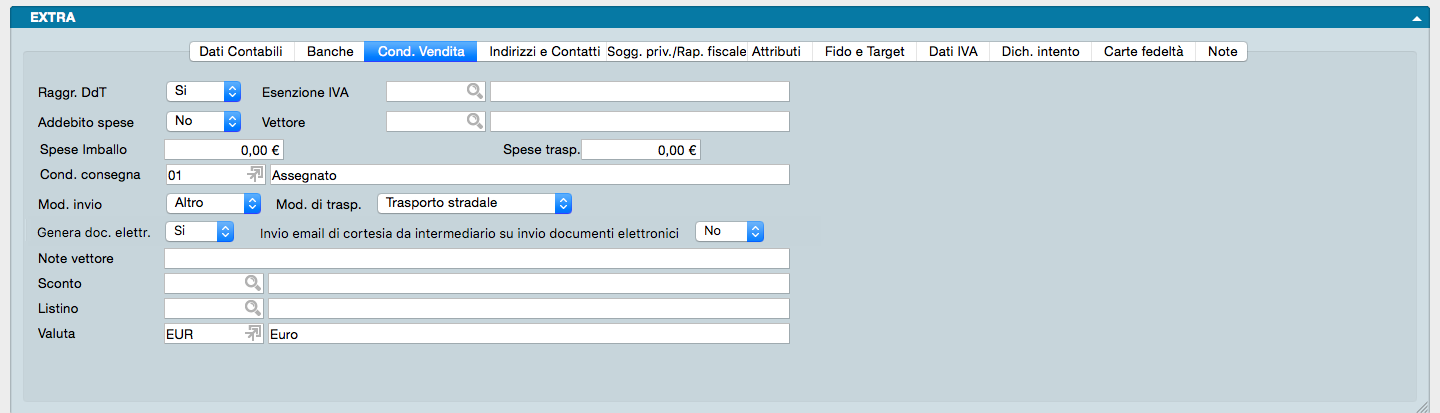Open the courtesy email invio dropdown
Viewport: 1440px width, 413px height.
[x=729, y=231]
